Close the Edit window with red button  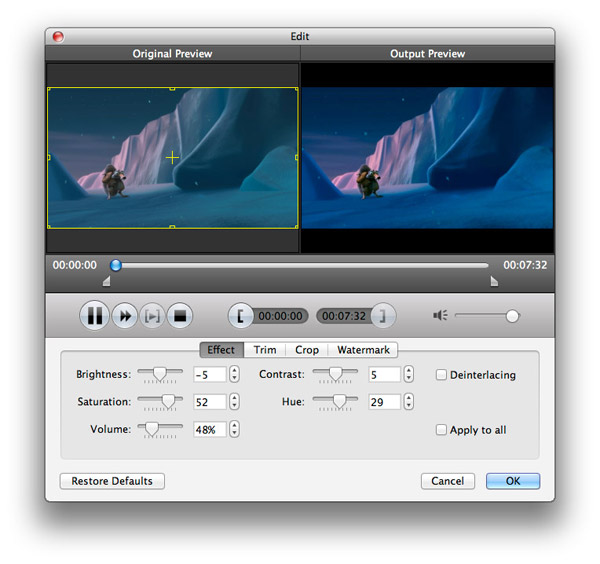point(58,37)
